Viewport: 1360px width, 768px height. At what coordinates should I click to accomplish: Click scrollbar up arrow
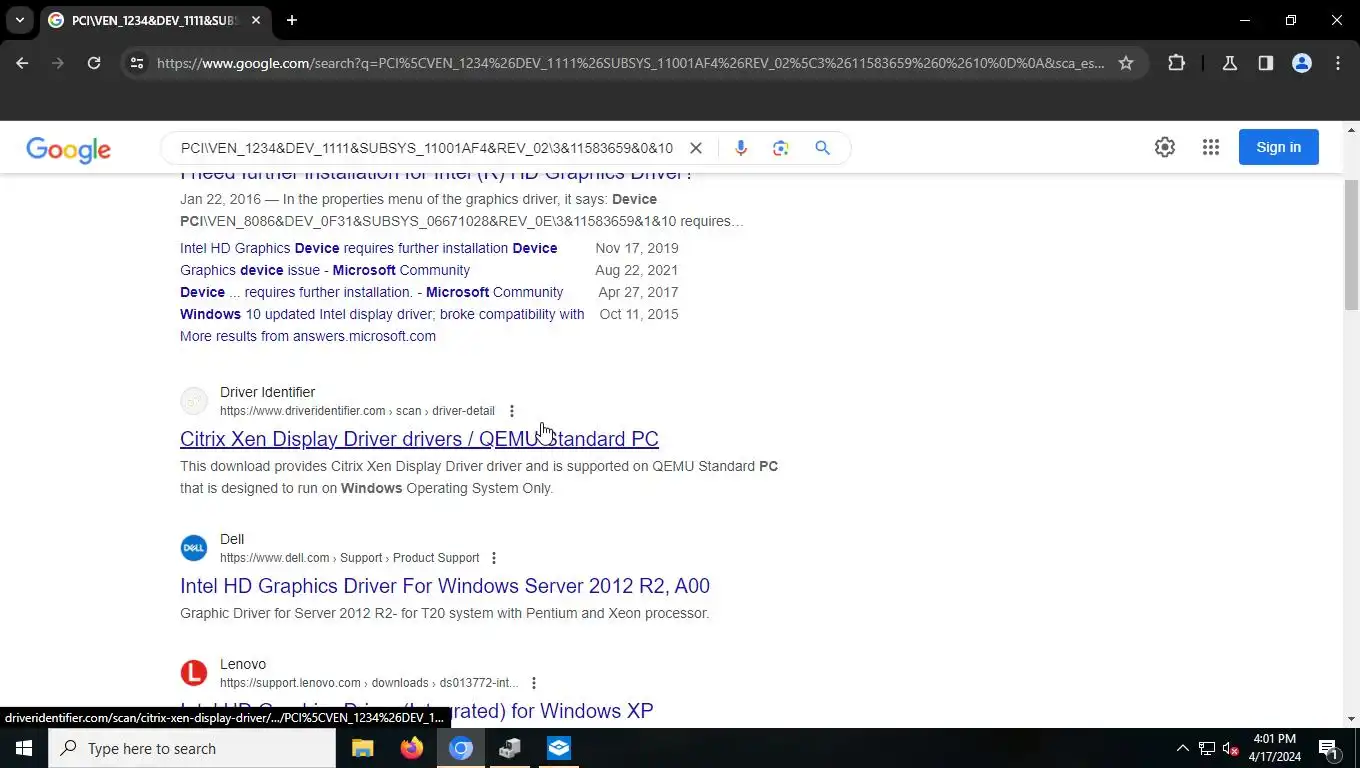1352,130
